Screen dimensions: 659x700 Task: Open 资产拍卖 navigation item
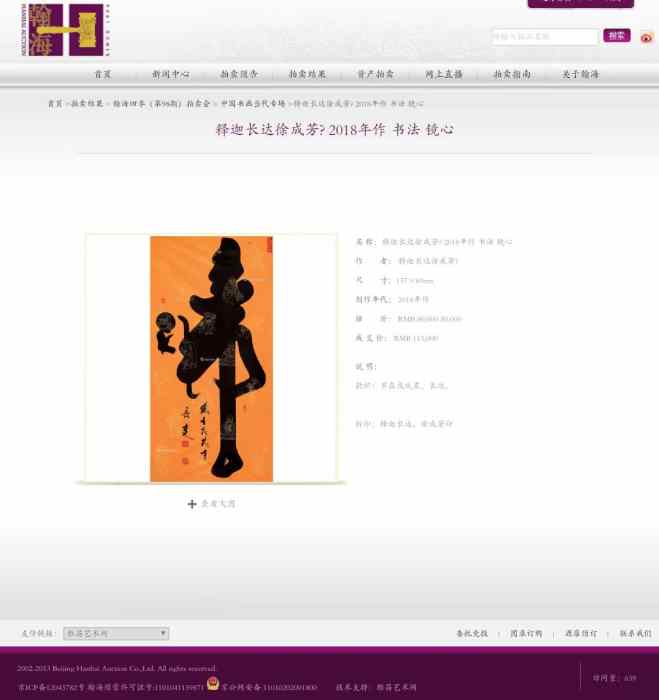pyautogui.click(x=375, y=74)
